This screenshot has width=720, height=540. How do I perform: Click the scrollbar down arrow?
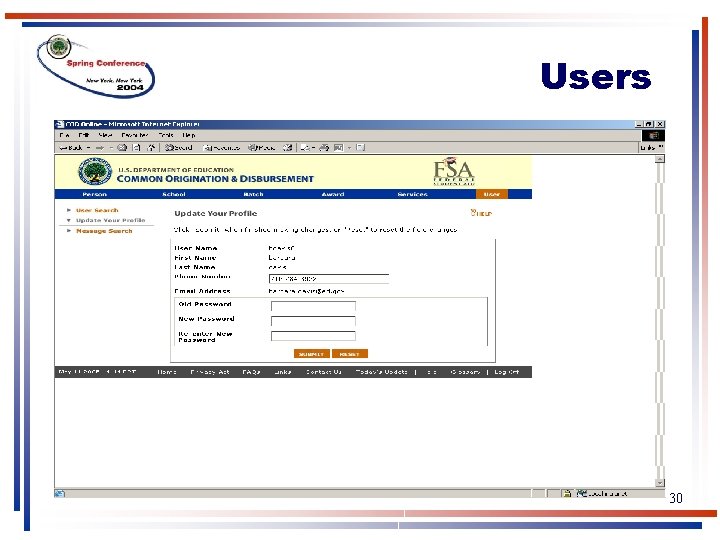pos(660,483)
